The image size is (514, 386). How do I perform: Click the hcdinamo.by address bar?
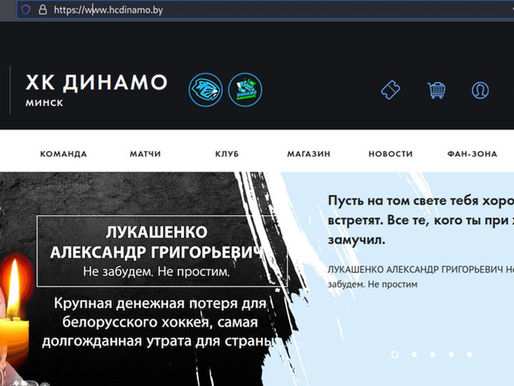click(x=265, y=10)
